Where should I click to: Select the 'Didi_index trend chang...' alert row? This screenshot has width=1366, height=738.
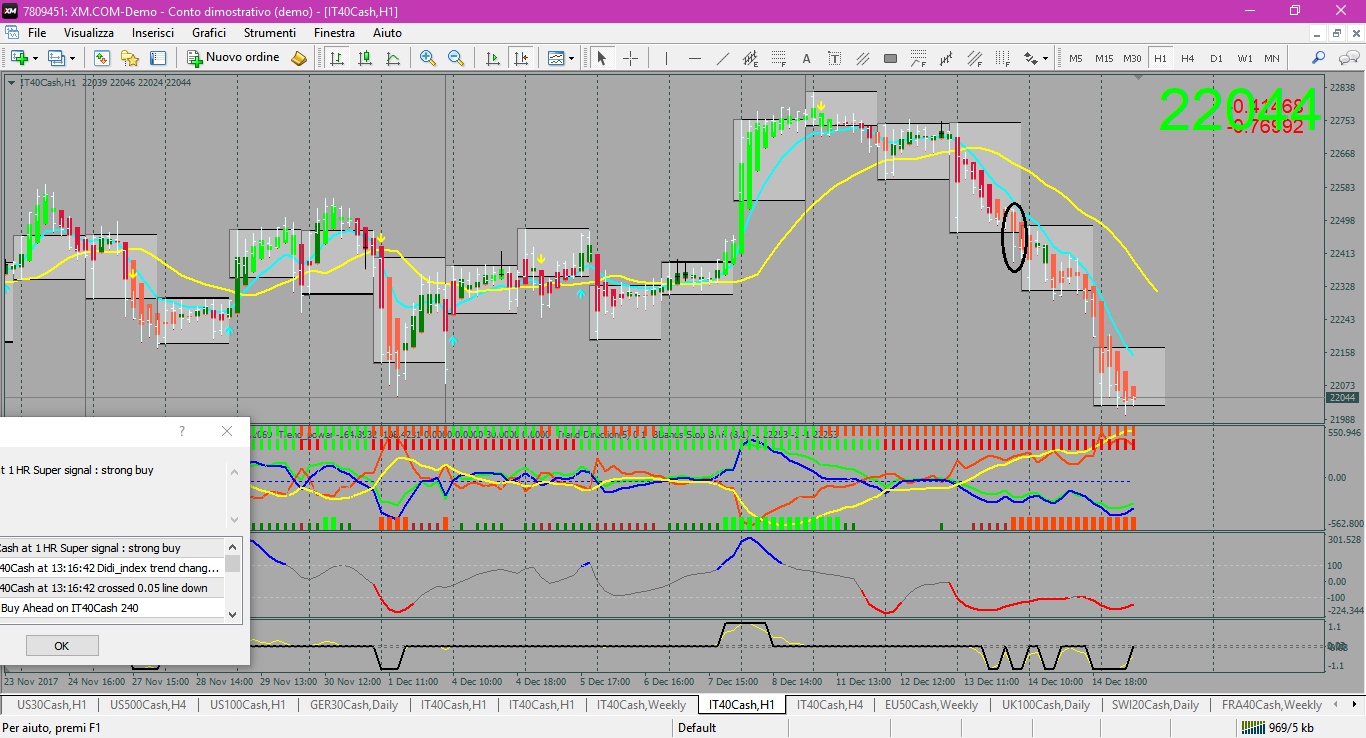pyautogui.click(x=113, y=568)
